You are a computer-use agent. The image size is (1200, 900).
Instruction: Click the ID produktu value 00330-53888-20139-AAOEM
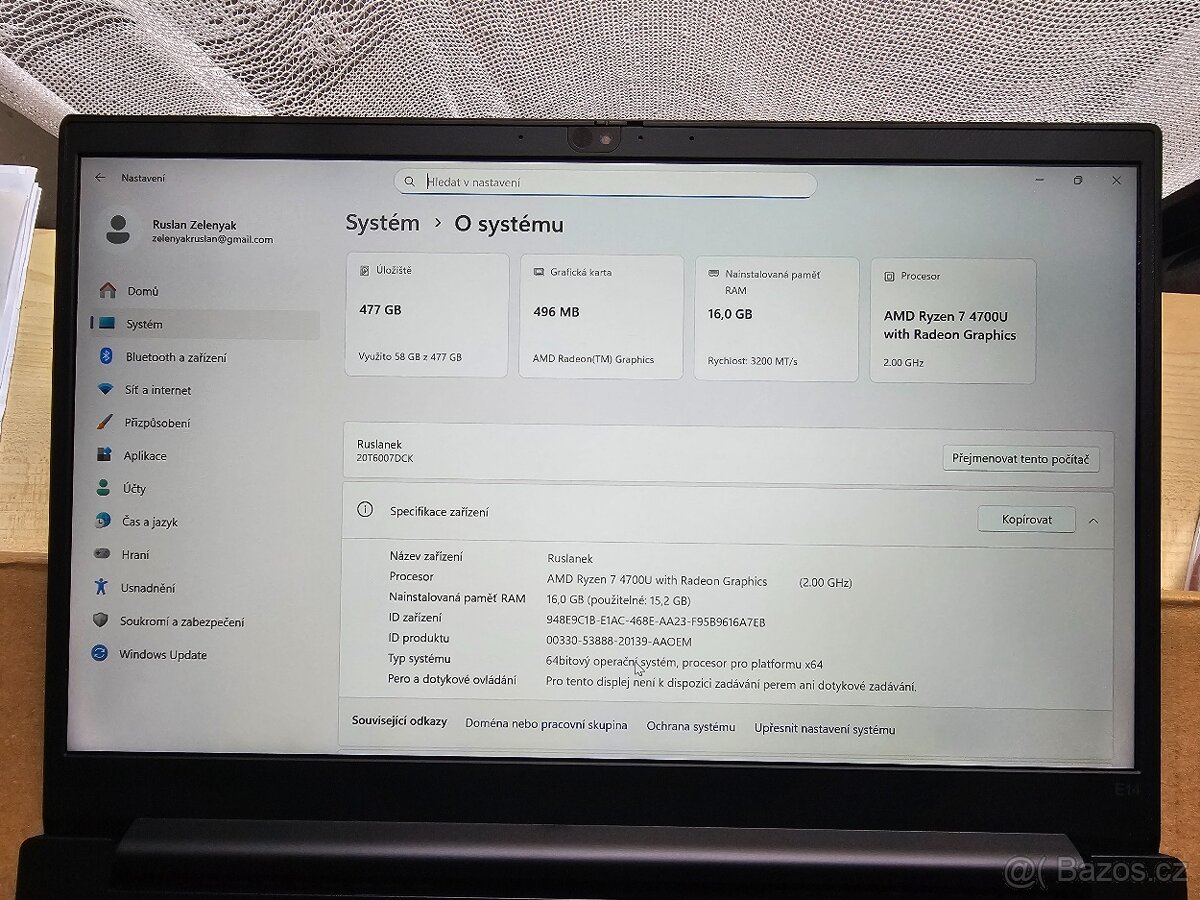click(619, 641)
